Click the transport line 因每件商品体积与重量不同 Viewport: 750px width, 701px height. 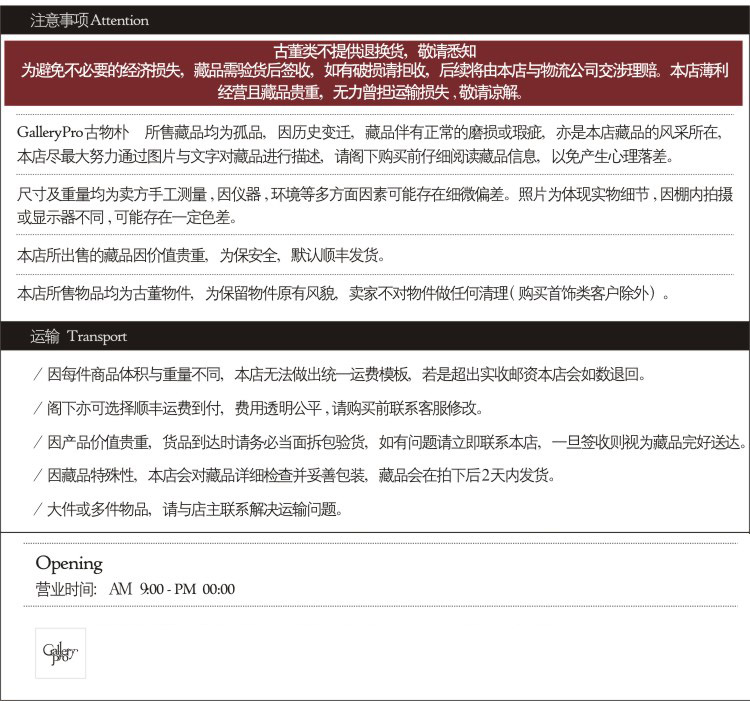(340, 374)
